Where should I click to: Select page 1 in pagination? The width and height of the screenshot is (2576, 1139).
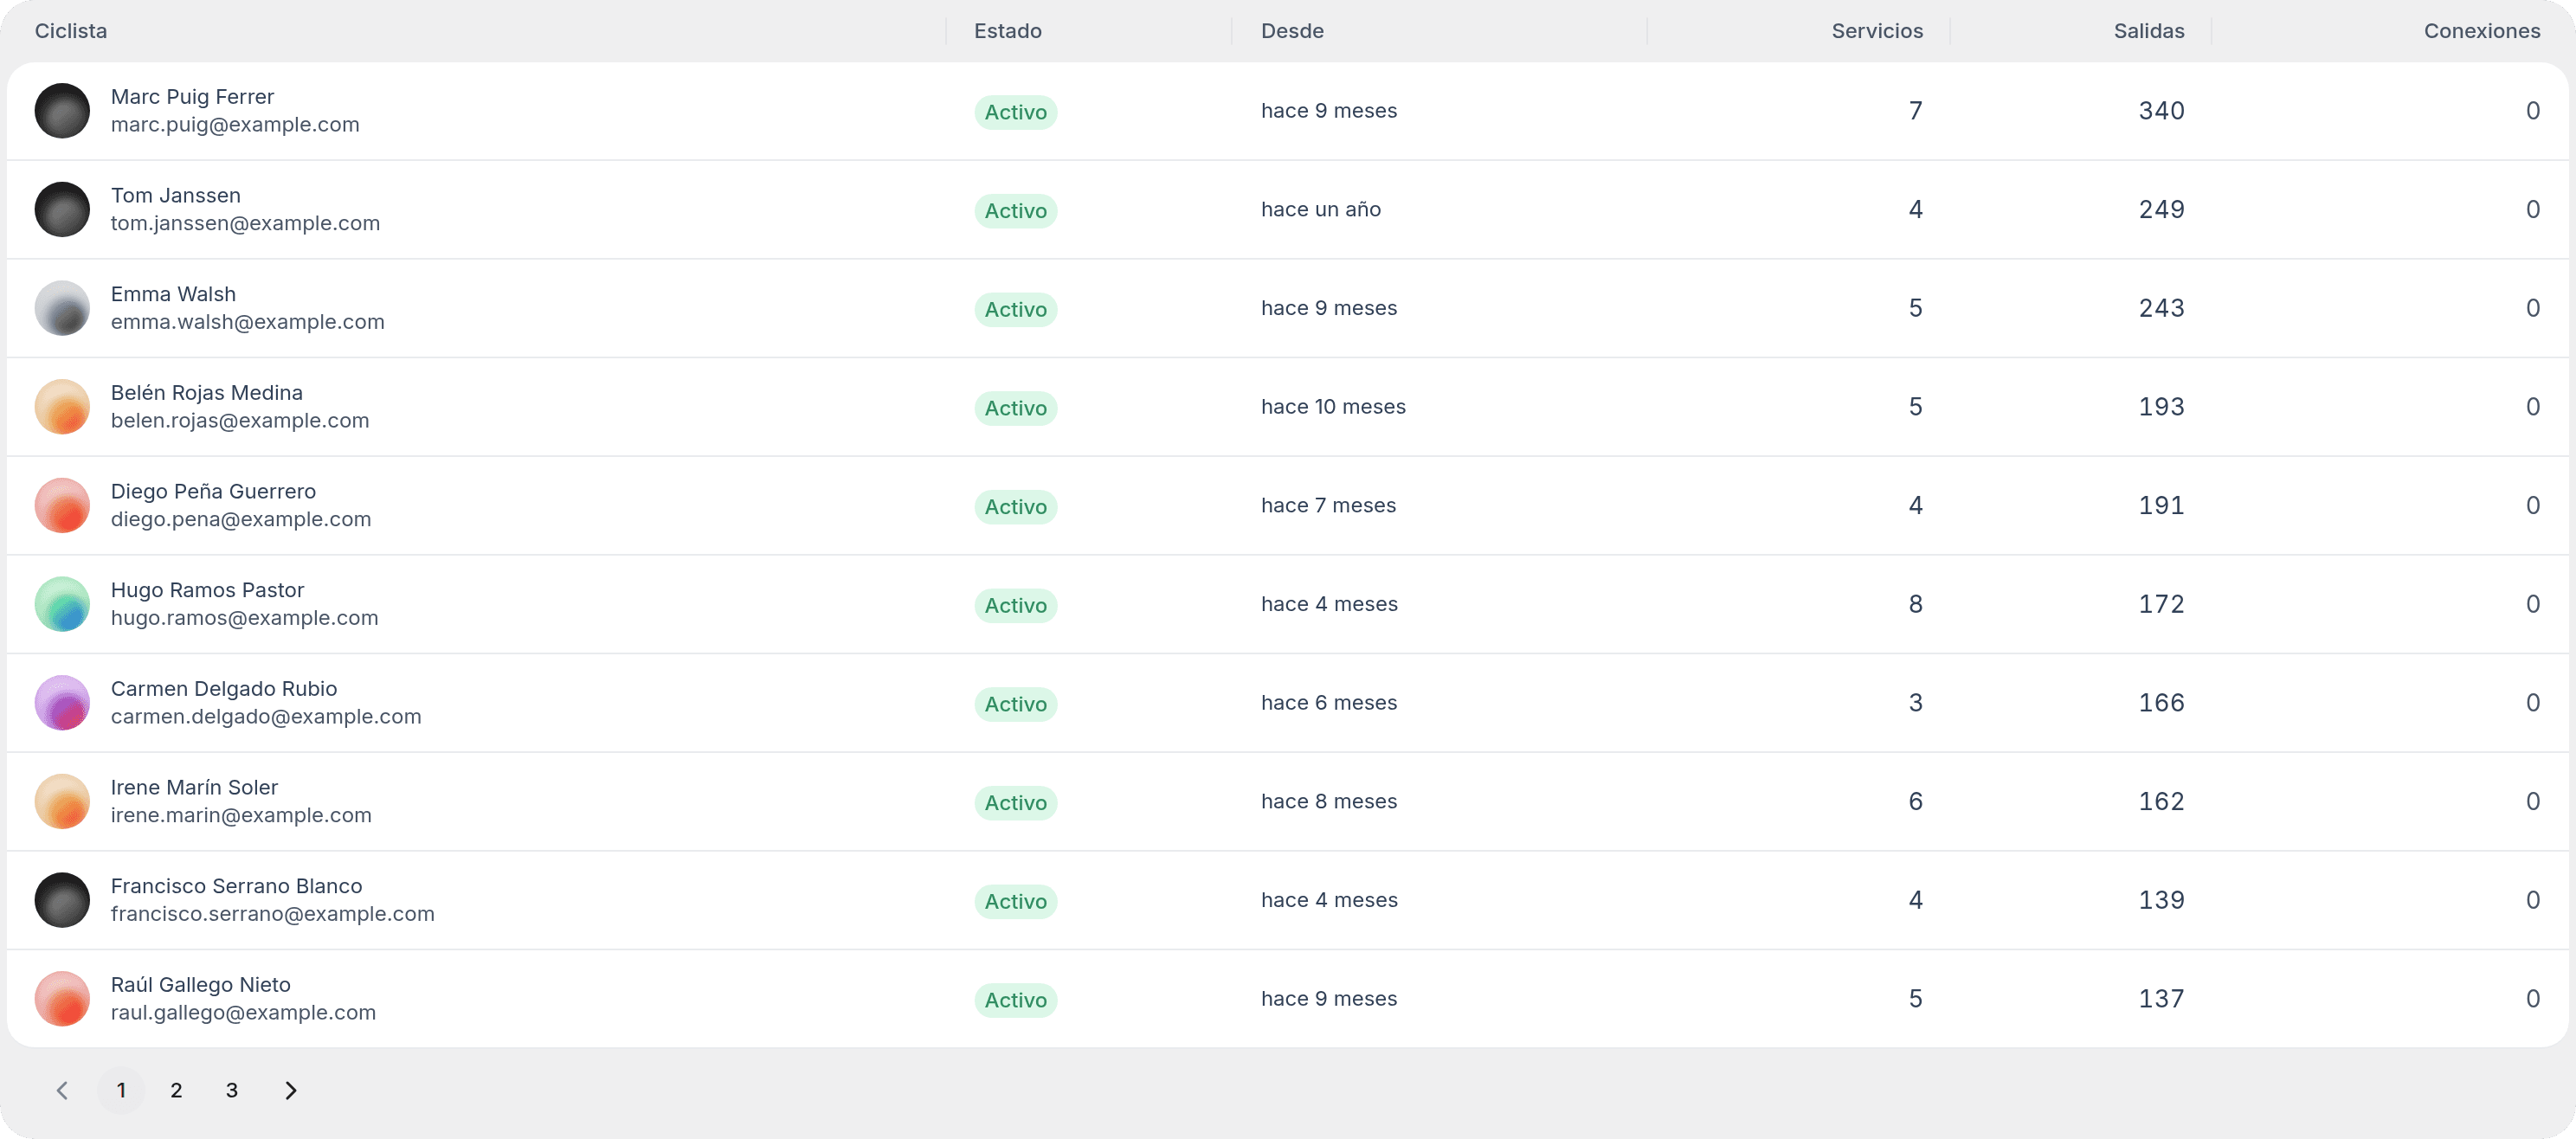pos(121,1091)
